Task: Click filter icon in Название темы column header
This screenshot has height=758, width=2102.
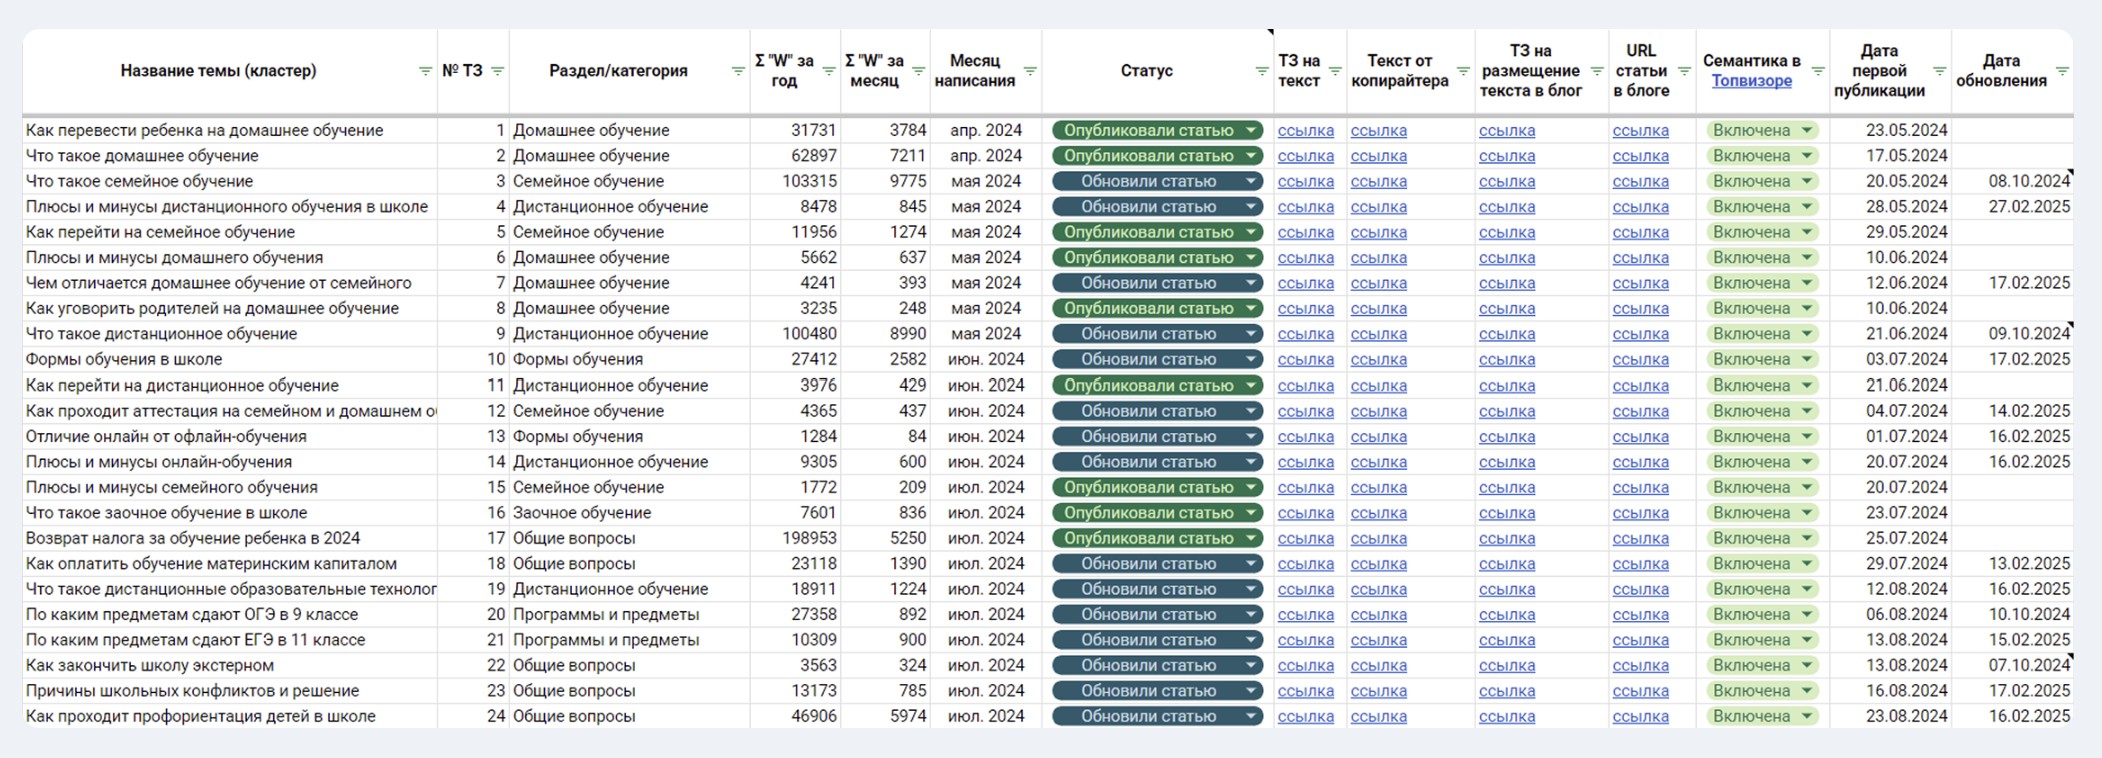Action: click(425, 71)
